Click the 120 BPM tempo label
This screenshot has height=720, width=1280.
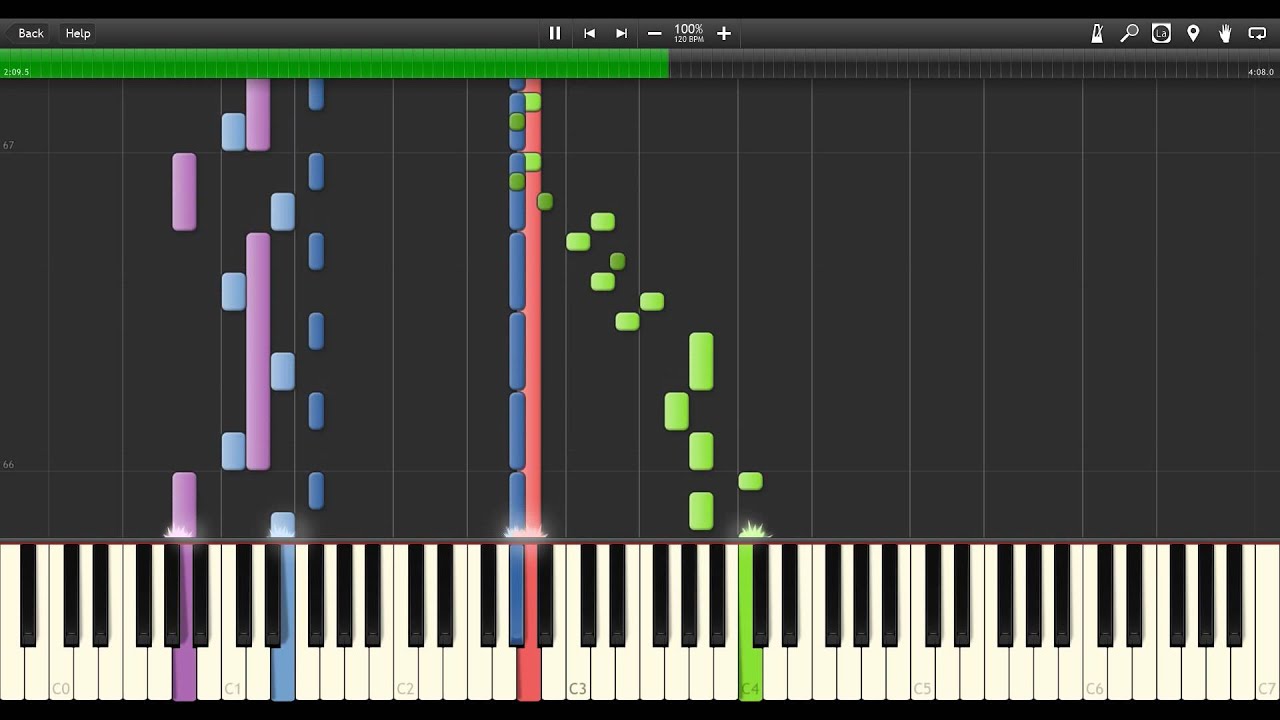point(688,40)
